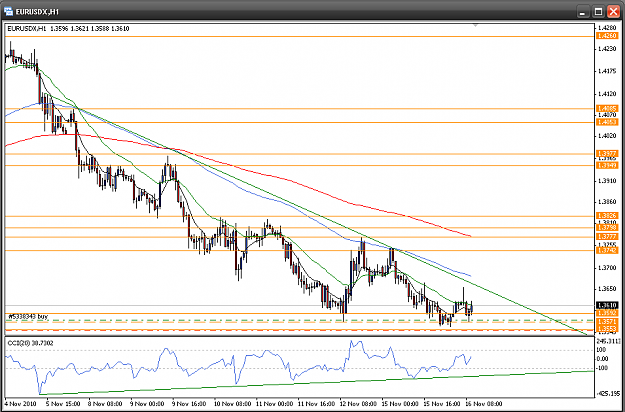This screenshot has width=625, height=412.
Task: Click the black current price tag 1.3610
Action: pos(607,306)
